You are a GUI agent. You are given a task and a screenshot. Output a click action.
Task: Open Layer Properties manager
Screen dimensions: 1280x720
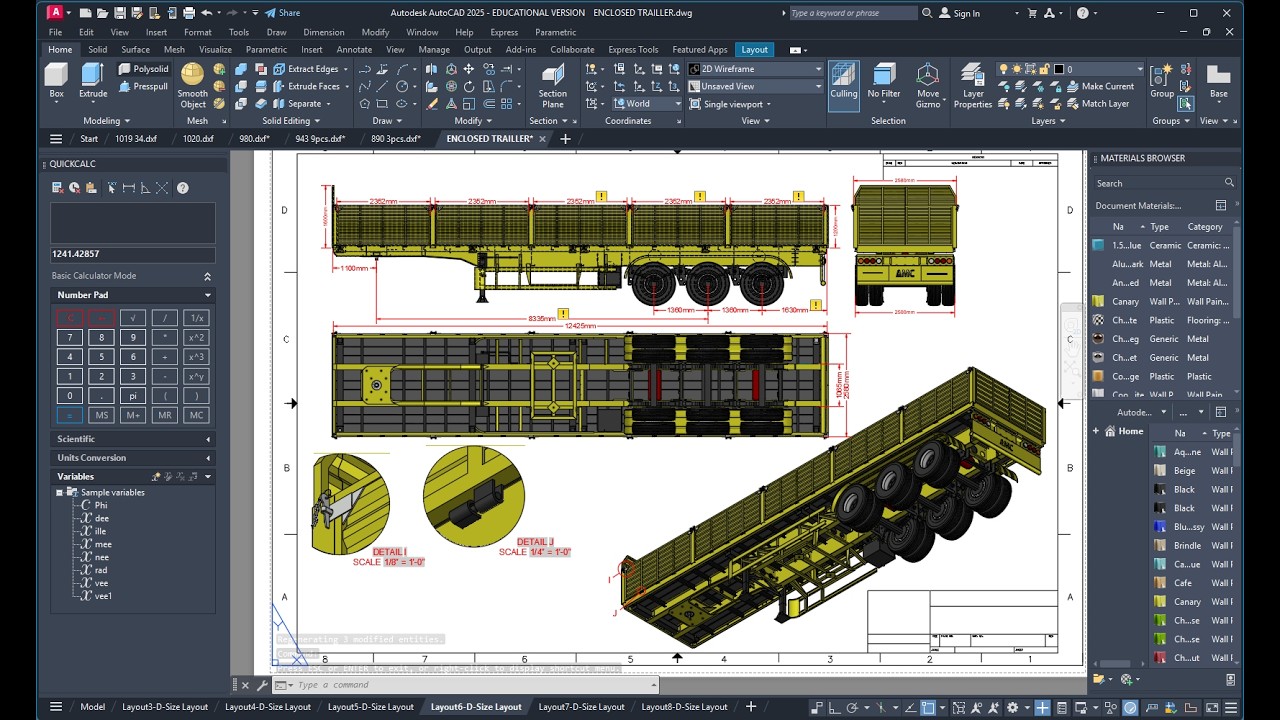click(x=973, y=86)
